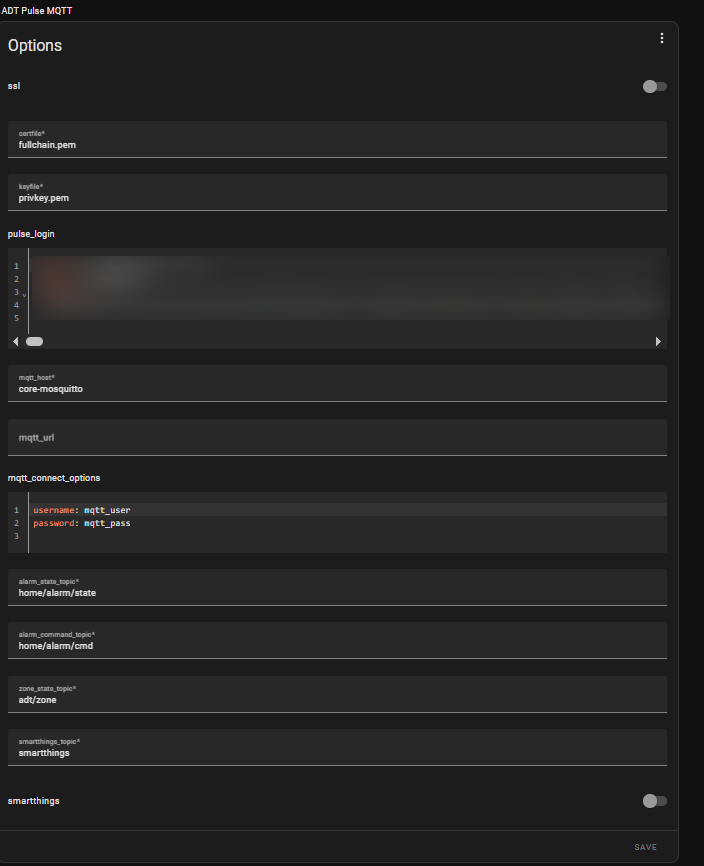Click the blurred pulse_login editor content
The height and width of the screenshot is (866, 704).
tap(350, 288)
